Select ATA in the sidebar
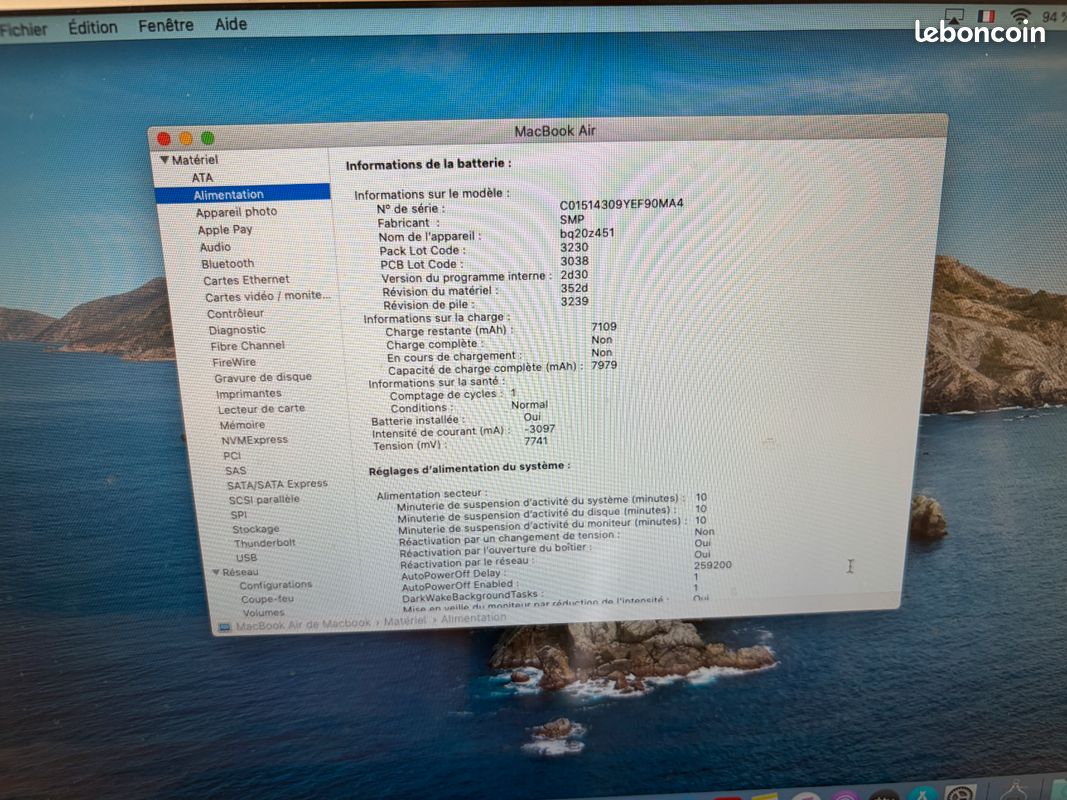The height and width of the screenshot is (800, 1067). pyautogui.click(x=202, y=178)
